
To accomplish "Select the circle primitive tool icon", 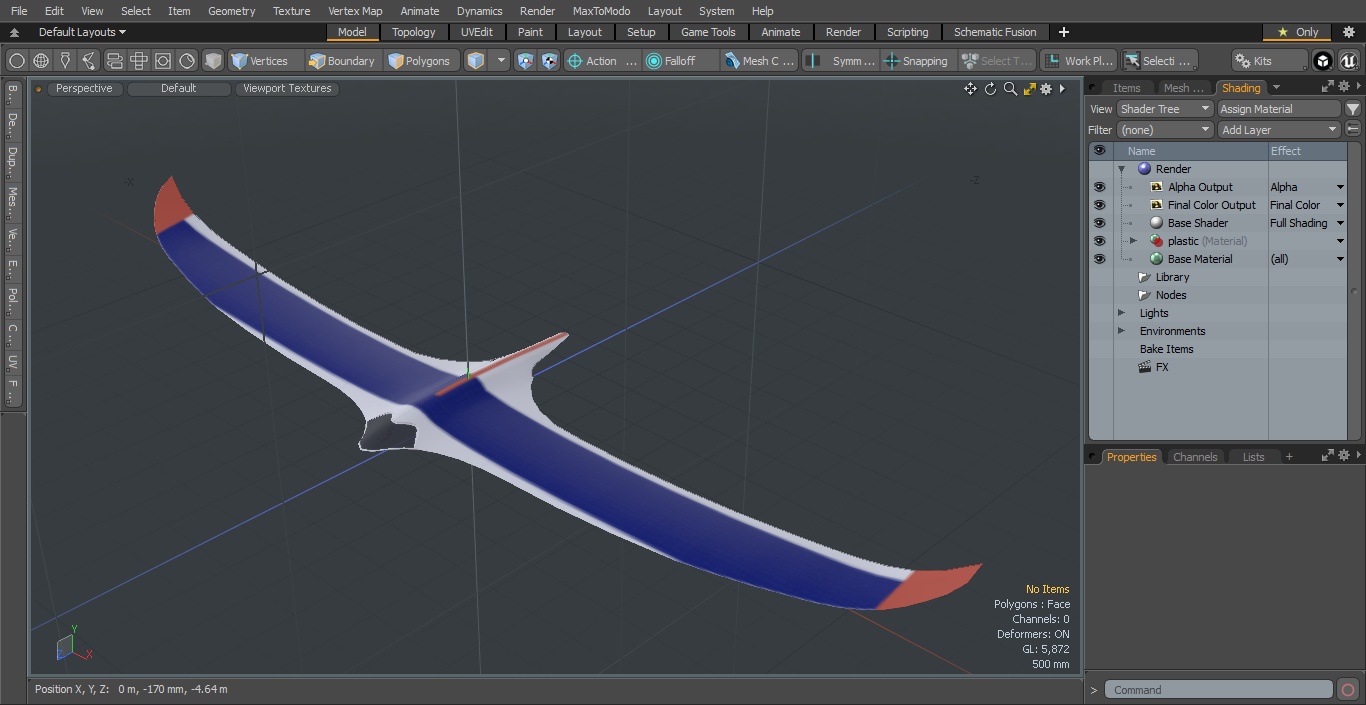I will click(16, 61).
